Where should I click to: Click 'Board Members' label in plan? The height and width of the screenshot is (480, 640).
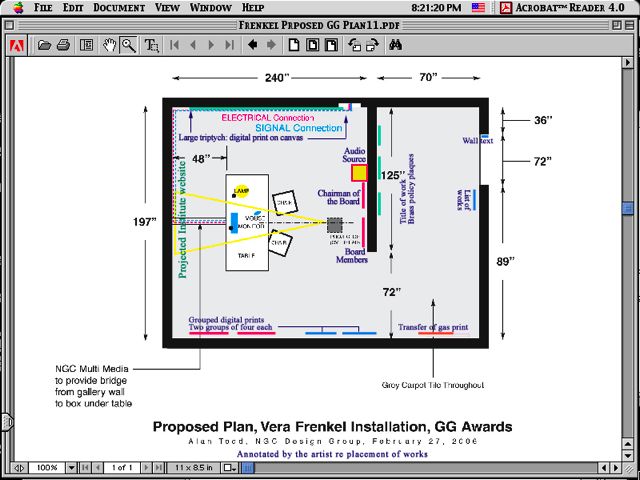pyautogui.click(x=351, y=256)
